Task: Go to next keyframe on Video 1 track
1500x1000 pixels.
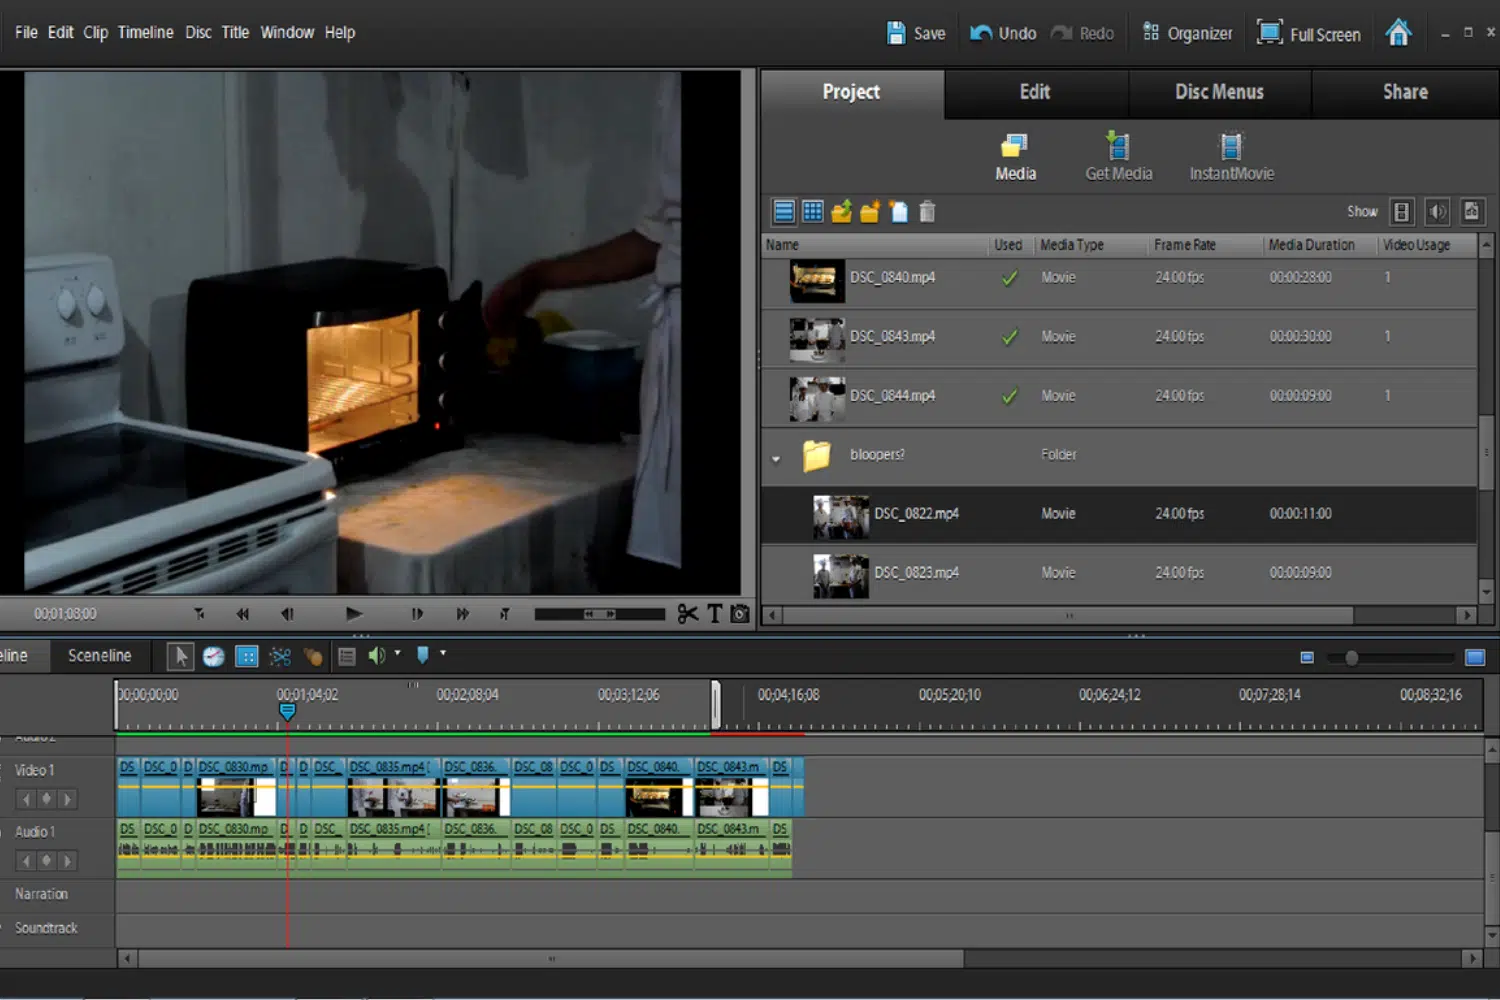Action: (x=67, y=799)
